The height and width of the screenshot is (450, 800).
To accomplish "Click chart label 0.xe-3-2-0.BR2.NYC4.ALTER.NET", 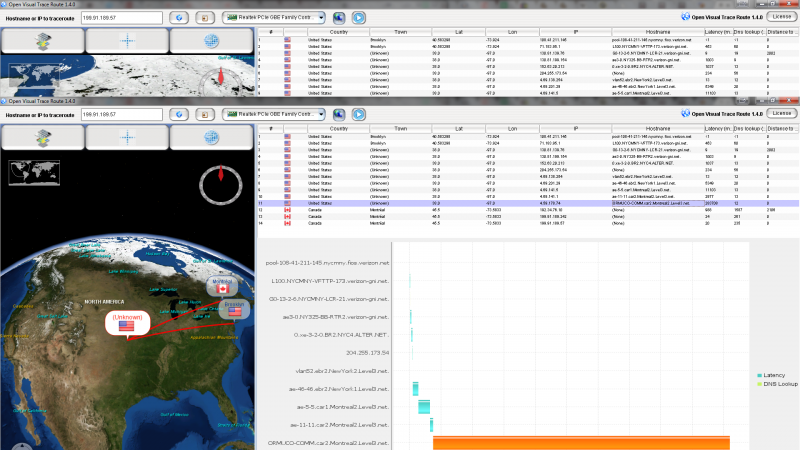I will pyautogui.click(x=341, y=335).
